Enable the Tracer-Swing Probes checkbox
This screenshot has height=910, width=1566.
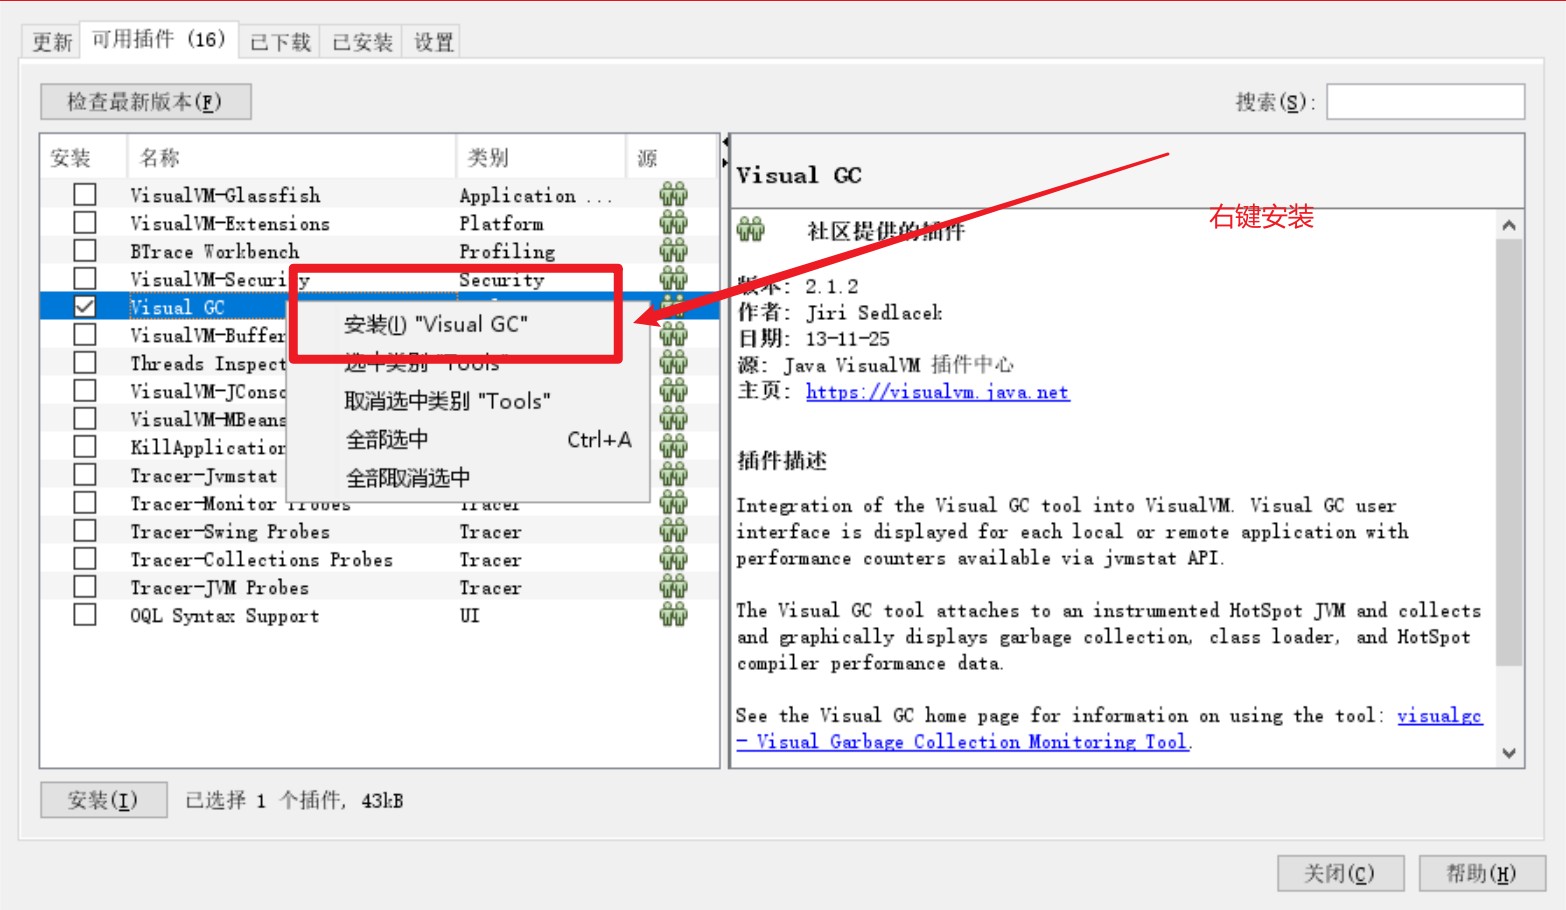tap(85, 530)
